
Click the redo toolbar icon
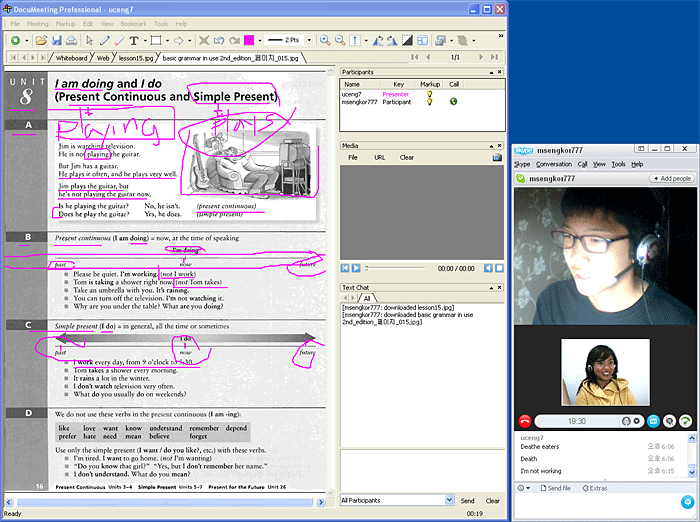point(234,41)
